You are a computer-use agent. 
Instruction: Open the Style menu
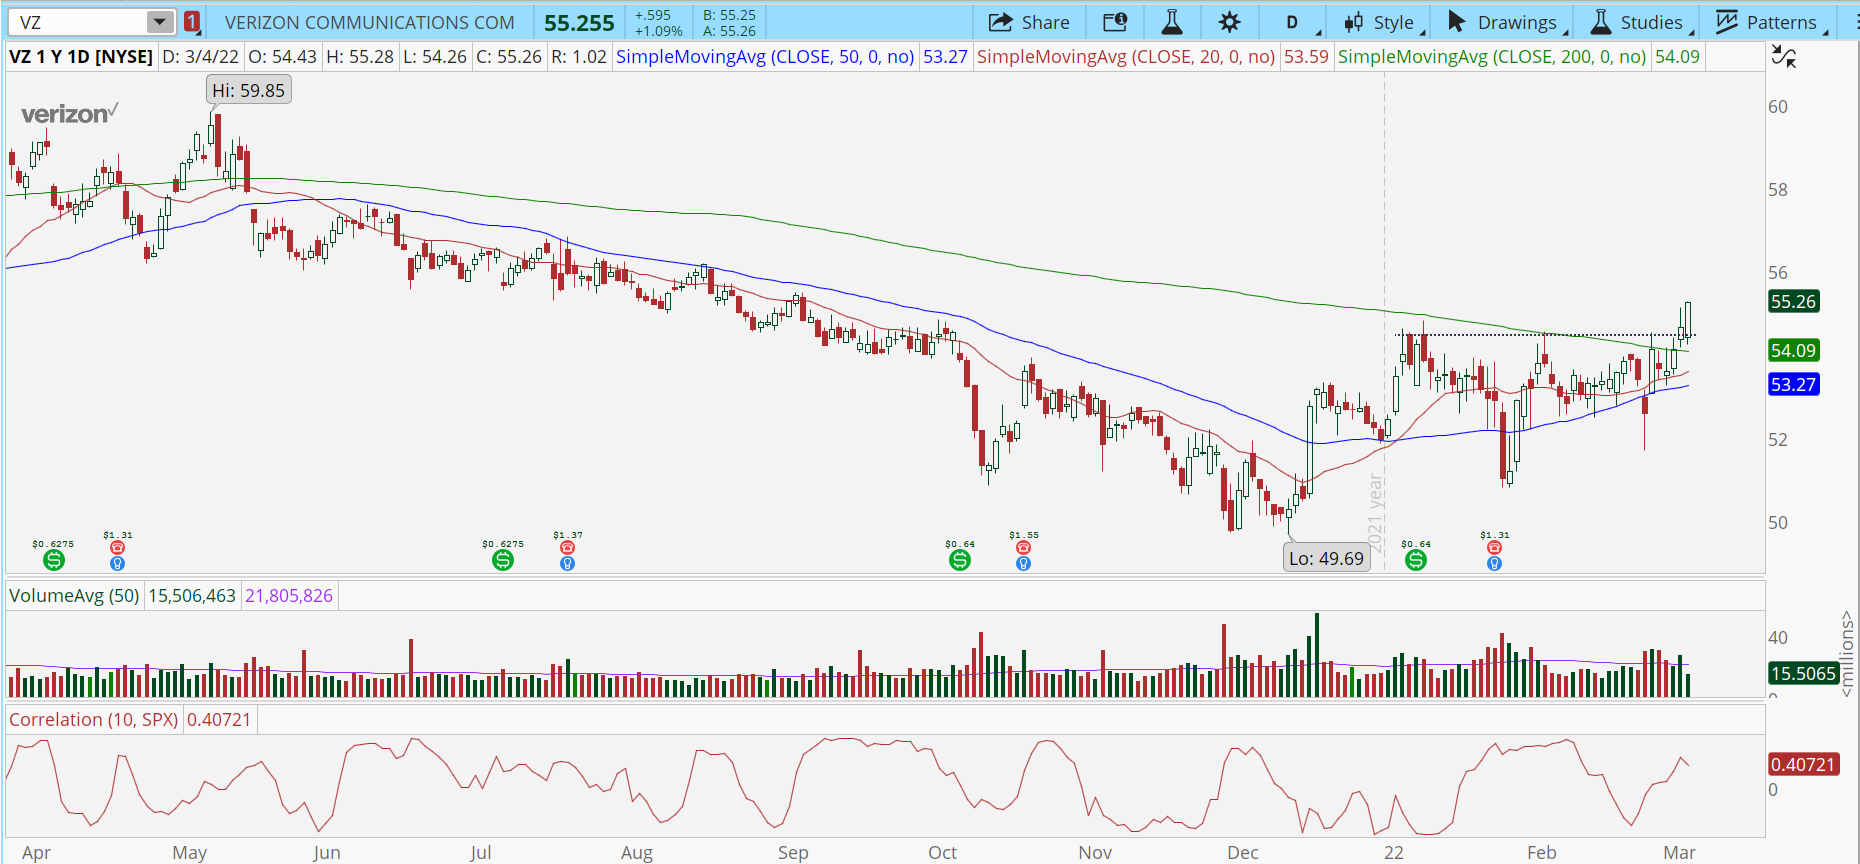point(1381,22)
